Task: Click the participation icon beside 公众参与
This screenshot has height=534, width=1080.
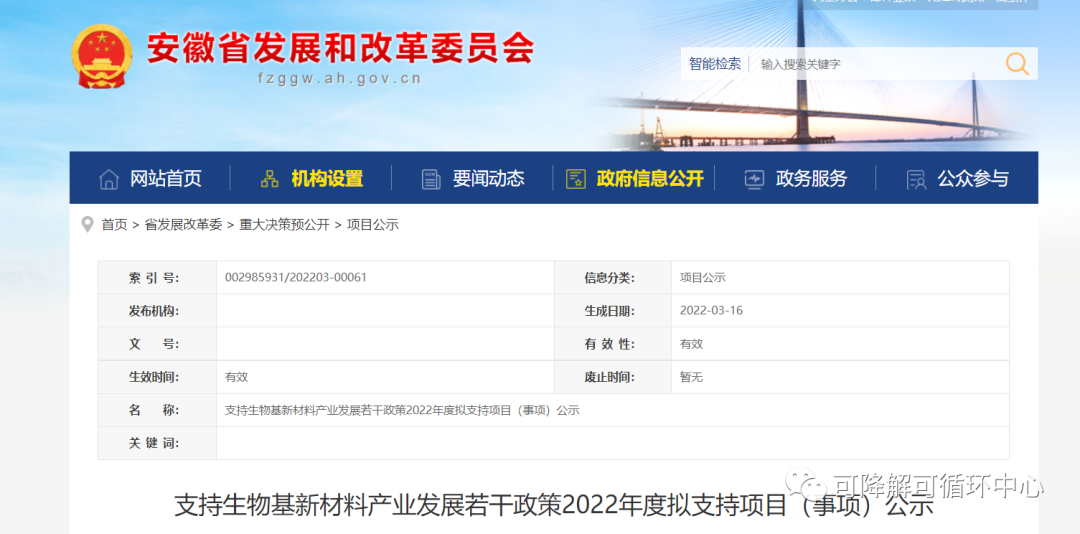Action: (x=916, y=179)
